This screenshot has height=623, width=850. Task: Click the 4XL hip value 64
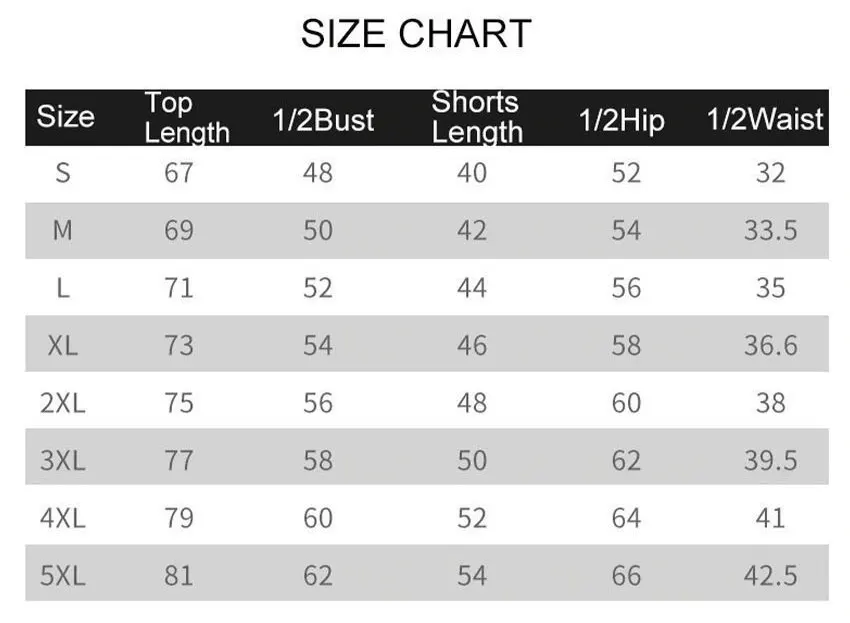pos(626,518)
